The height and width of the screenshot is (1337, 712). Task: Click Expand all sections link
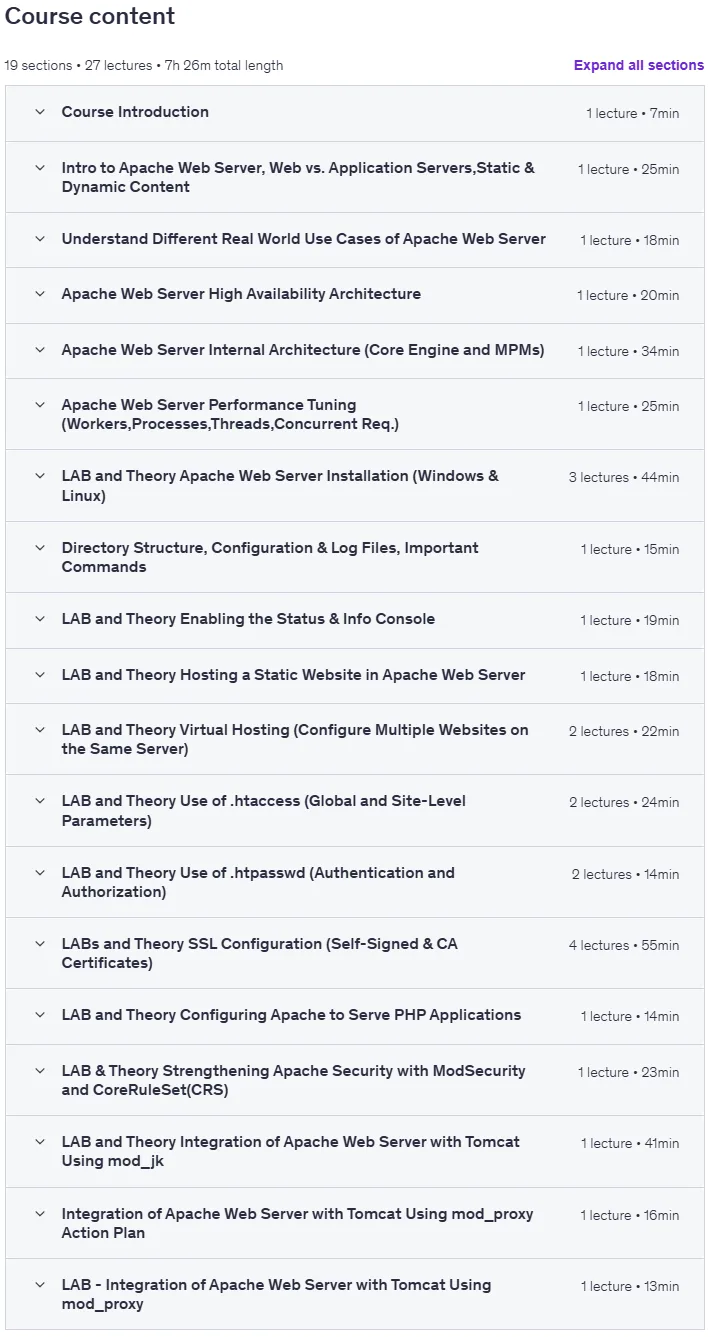pos(639,65)
